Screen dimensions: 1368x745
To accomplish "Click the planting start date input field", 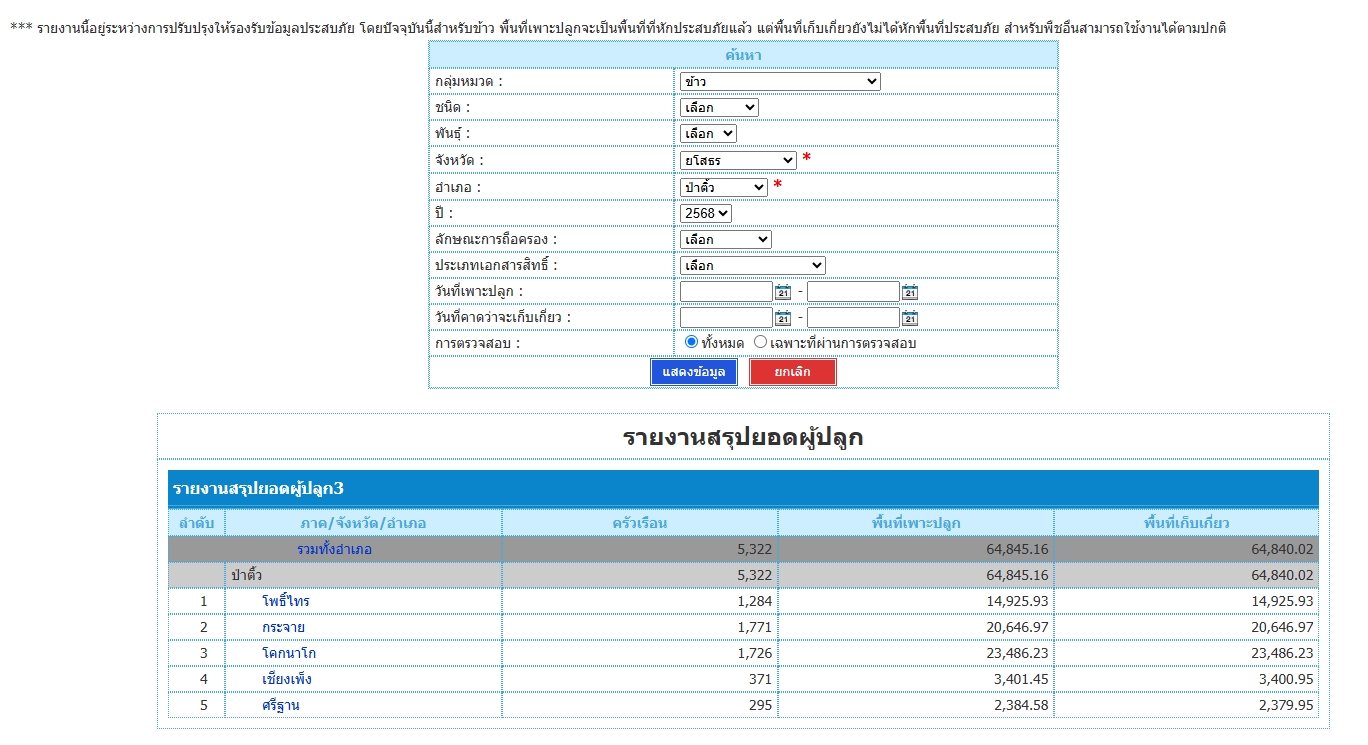I will [726, 292].
